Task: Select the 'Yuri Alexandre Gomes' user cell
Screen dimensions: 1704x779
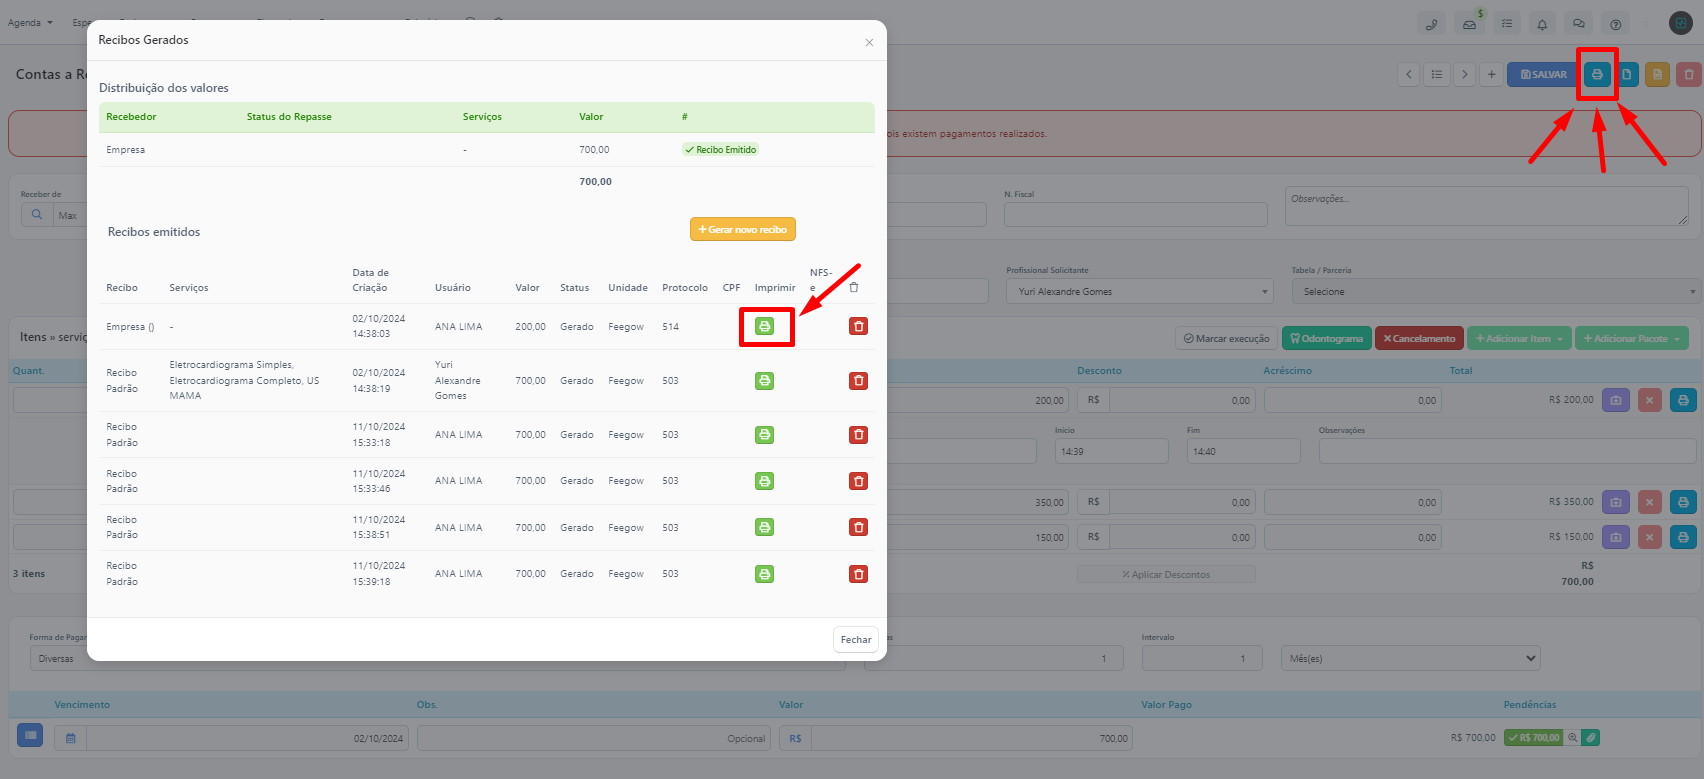Action: coord(458,380)
